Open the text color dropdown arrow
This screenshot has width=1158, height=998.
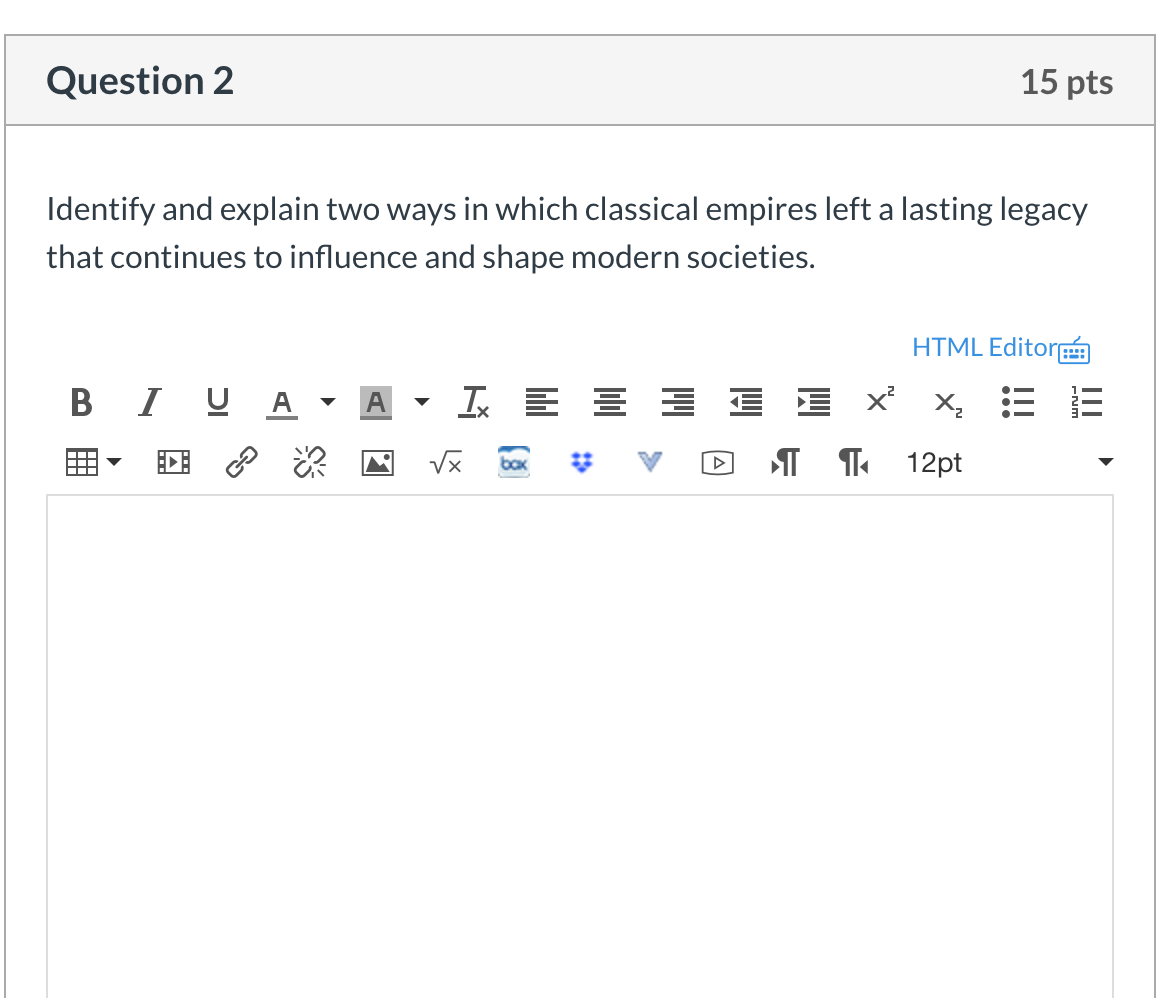click(327, 403)
